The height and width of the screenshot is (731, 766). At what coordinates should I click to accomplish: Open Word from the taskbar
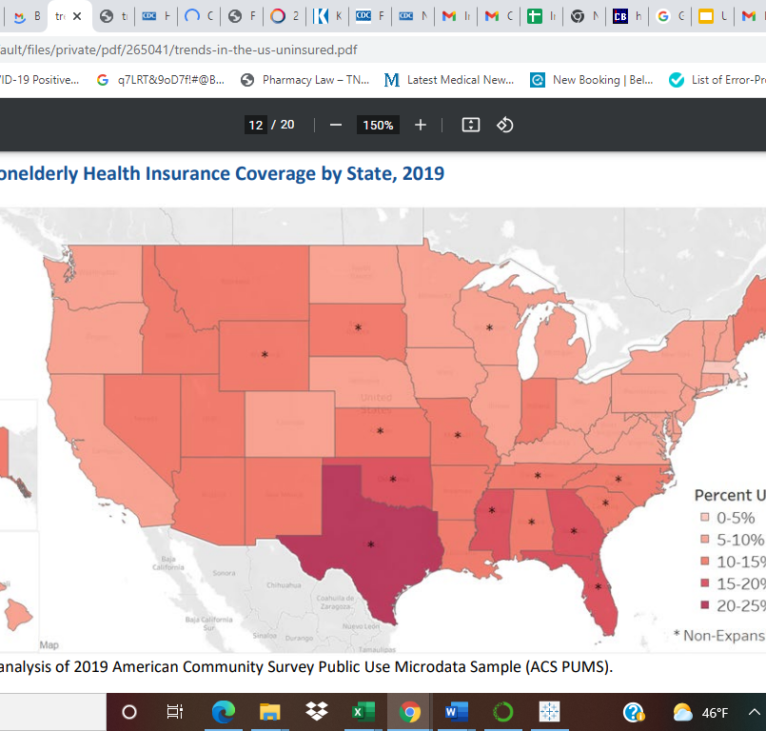456,712
